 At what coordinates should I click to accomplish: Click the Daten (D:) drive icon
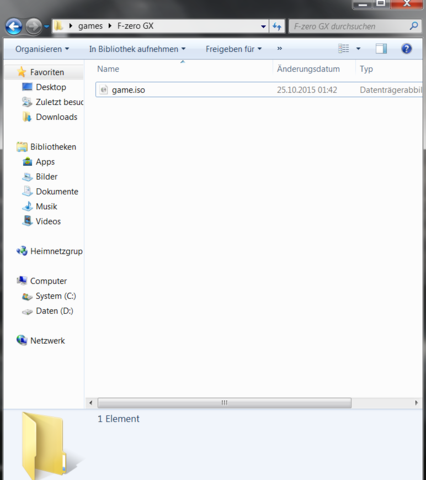pos(27,312)
